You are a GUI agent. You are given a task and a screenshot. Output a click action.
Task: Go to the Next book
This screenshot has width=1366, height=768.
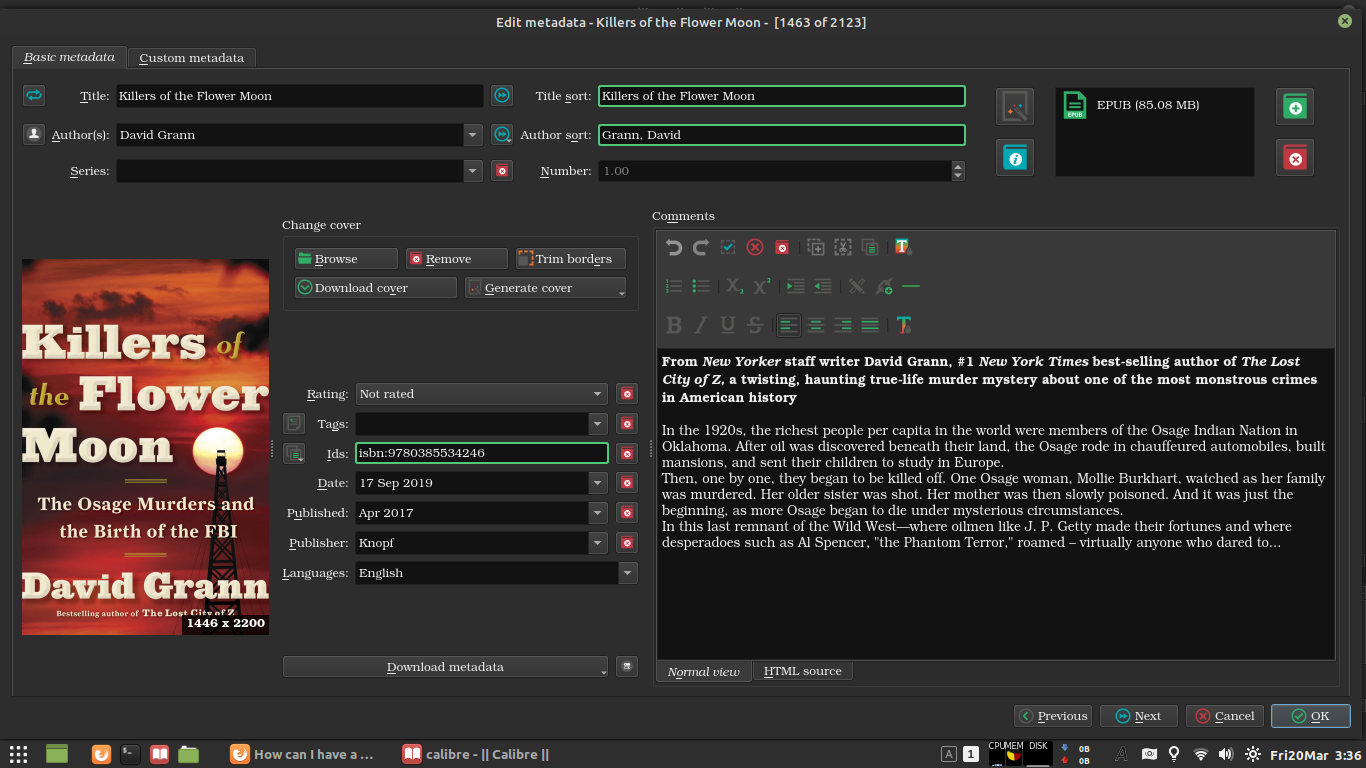click(1138, 716)
